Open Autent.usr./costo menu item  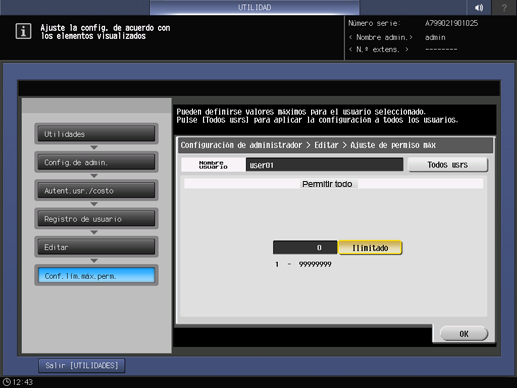click(x=96, y=191)
